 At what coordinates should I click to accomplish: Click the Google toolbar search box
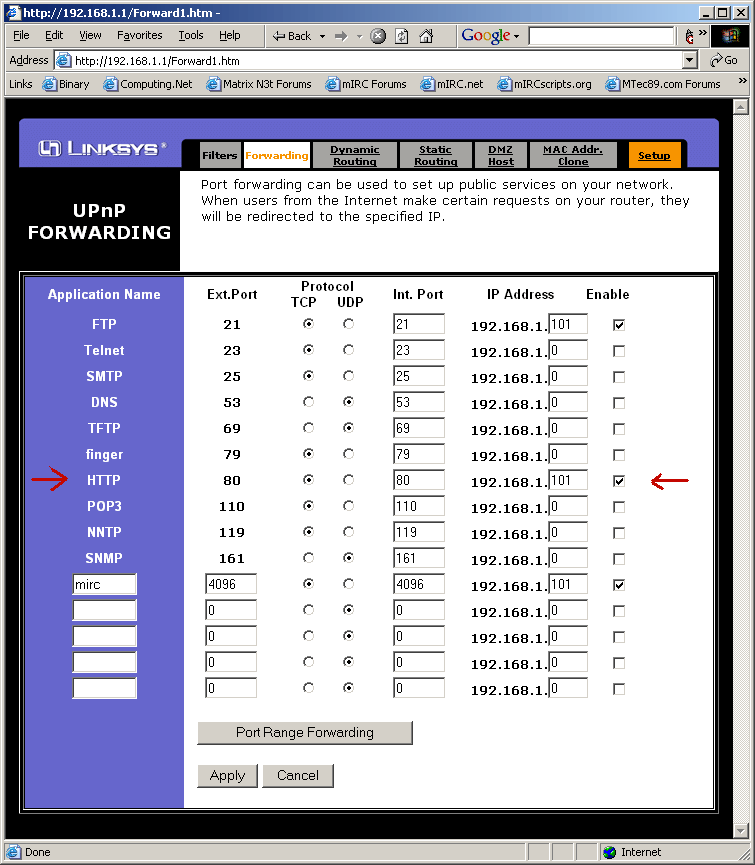click(x=601, y=36)
